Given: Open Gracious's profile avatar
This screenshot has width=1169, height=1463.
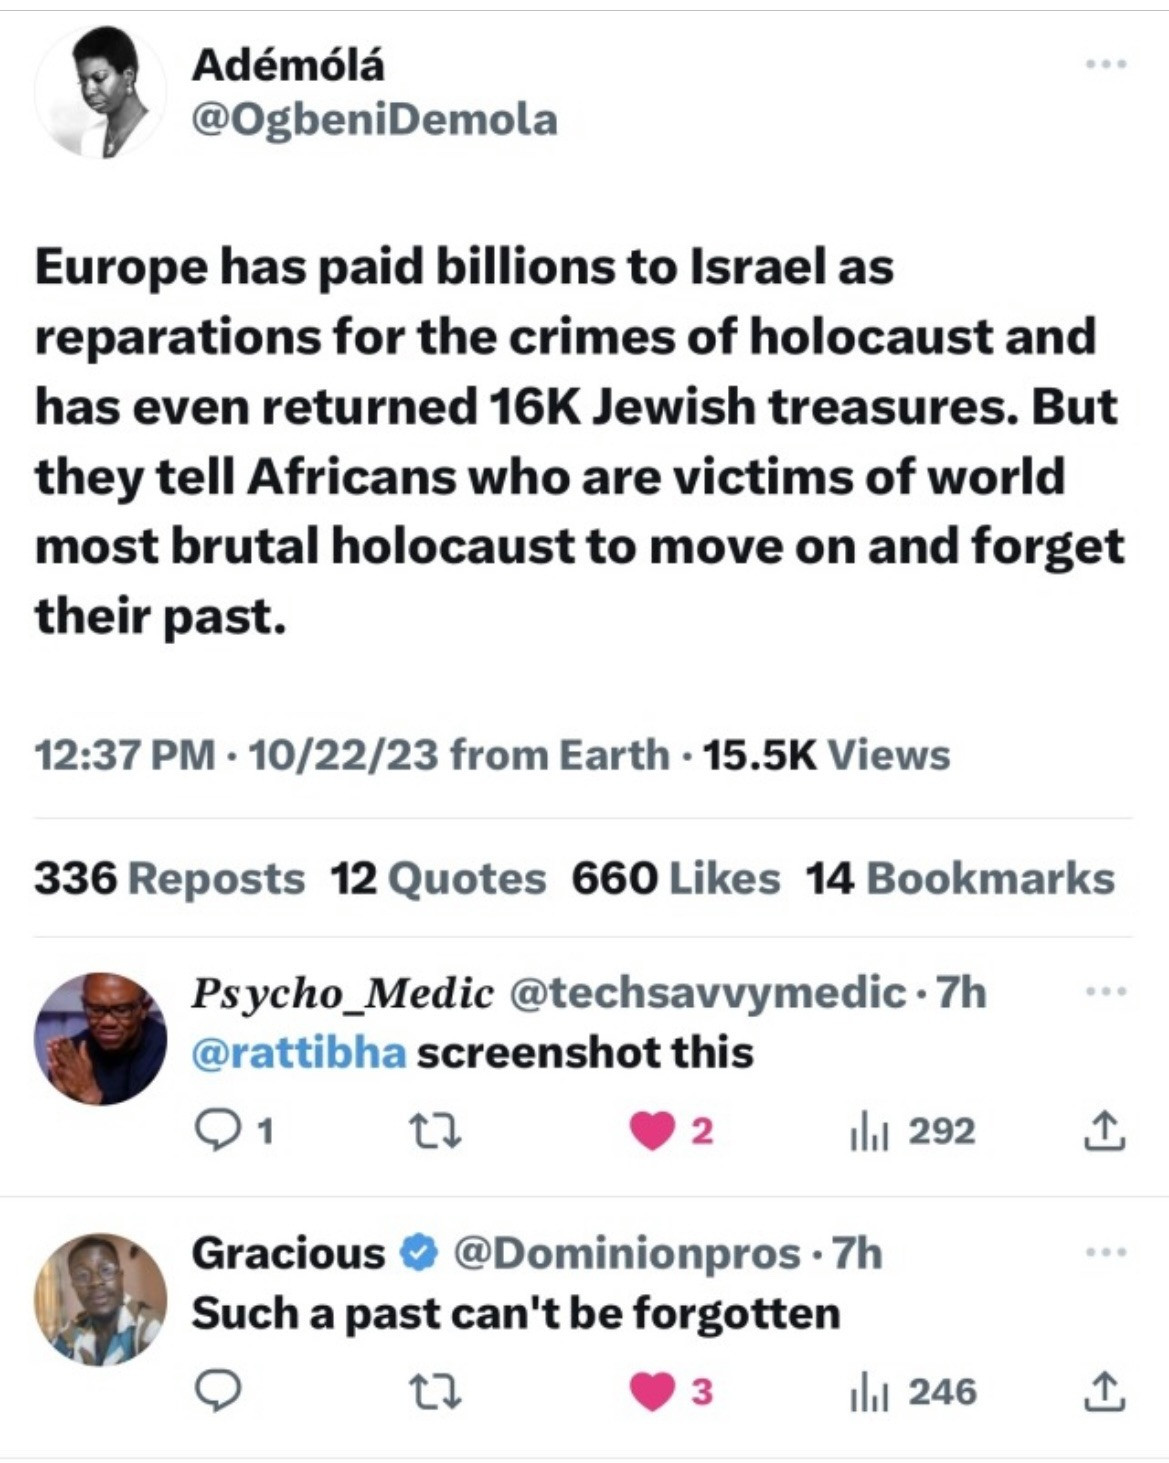Looking at the screenshot, I should click(100, 1299).
